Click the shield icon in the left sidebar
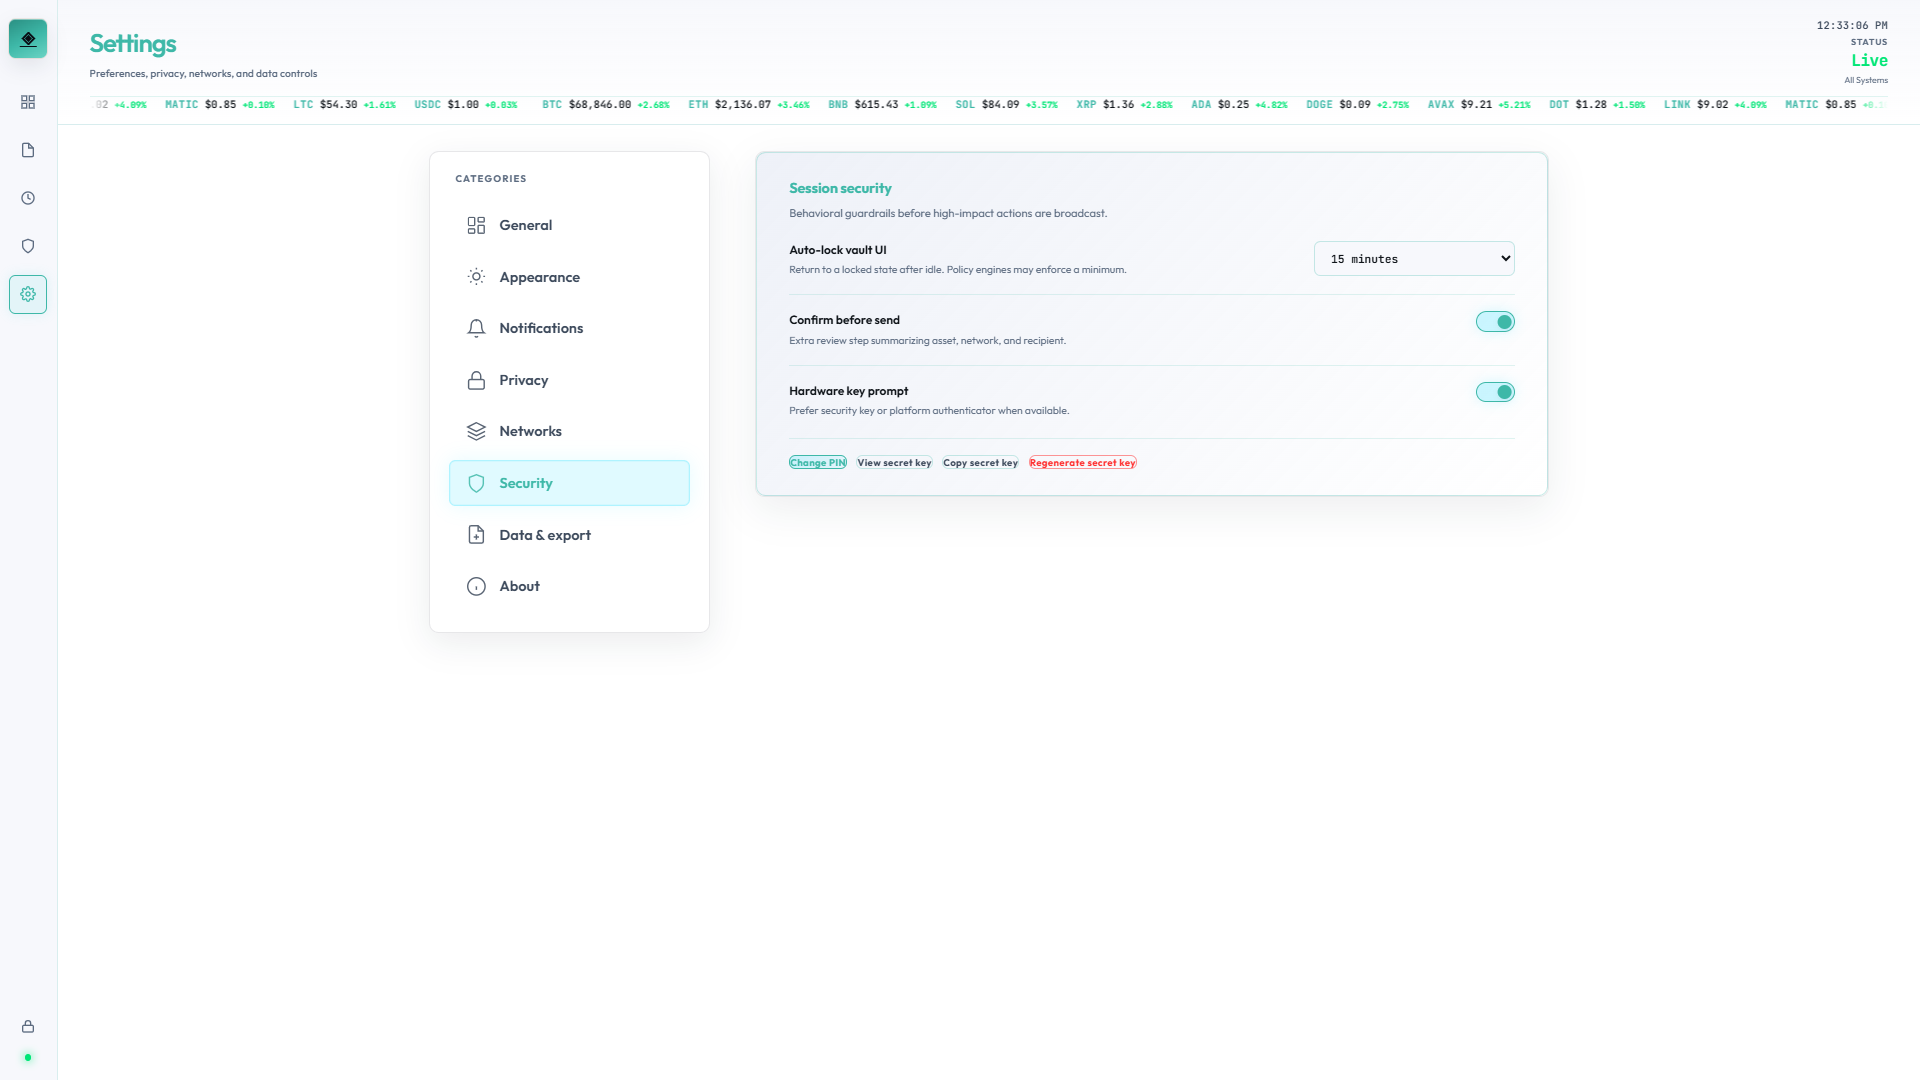This screenshot has height=1080, width=1920. [x=28, y=246]
